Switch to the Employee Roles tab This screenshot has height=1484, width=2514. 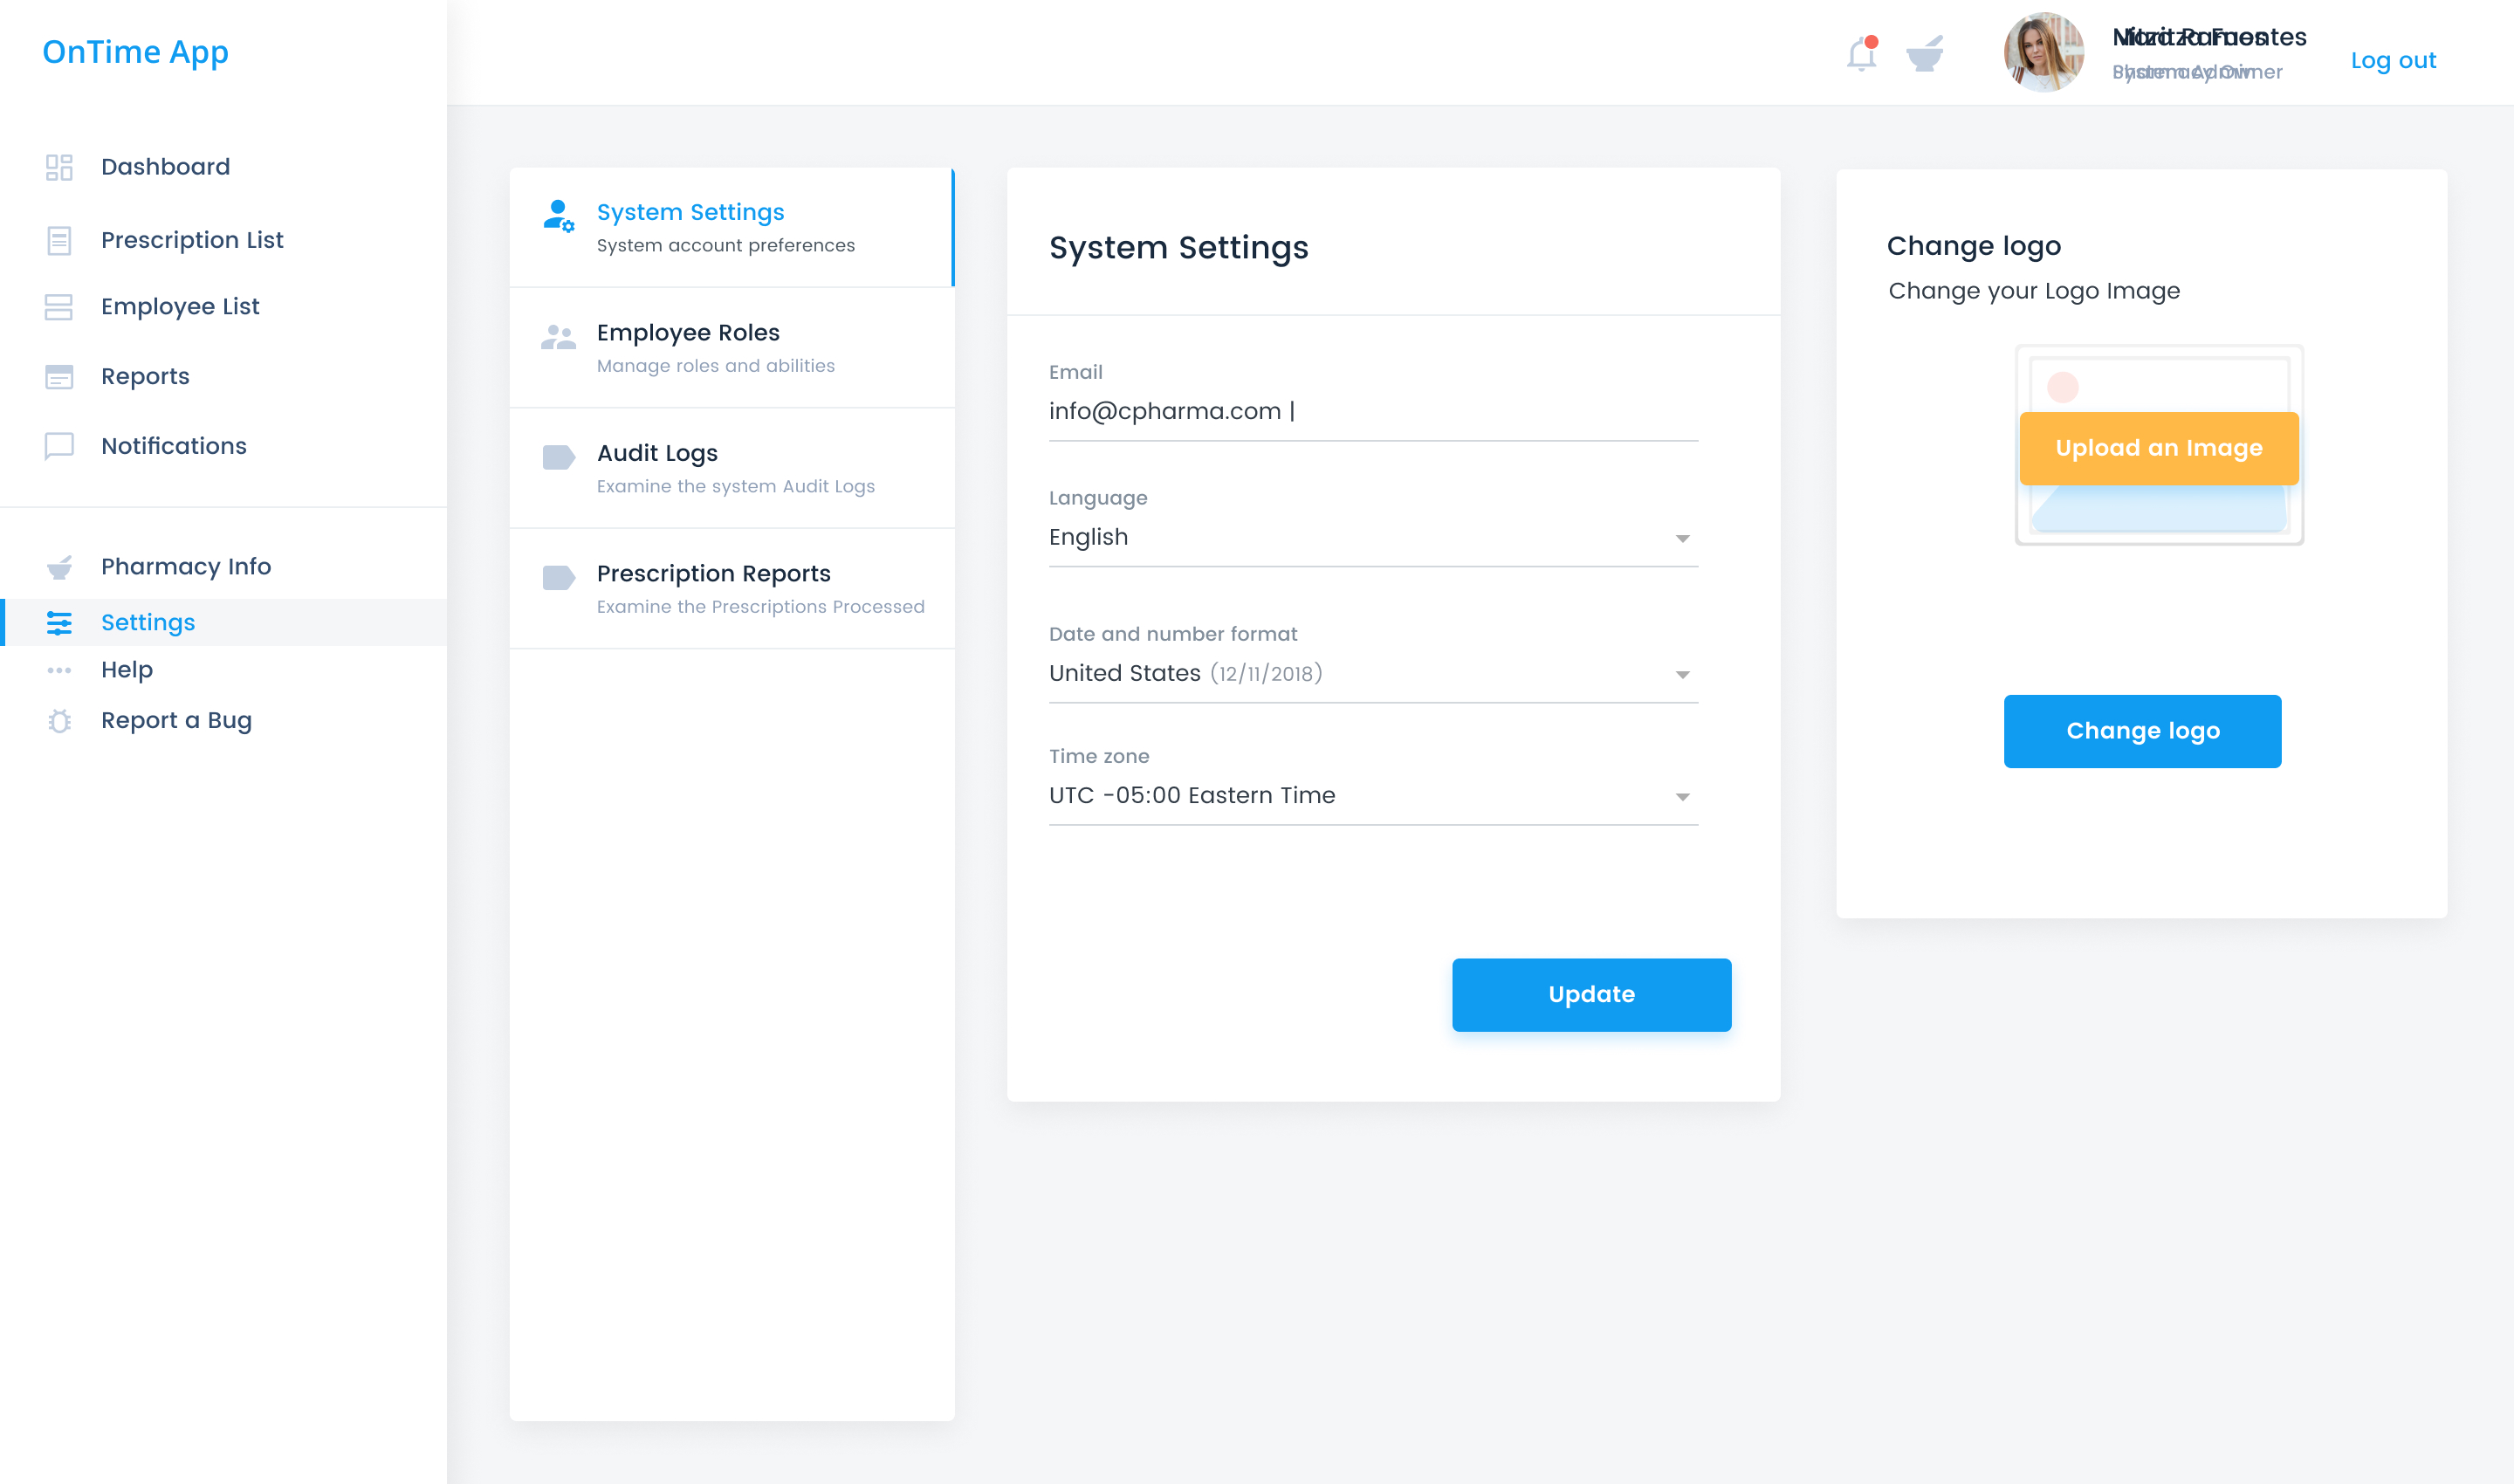tap(731, 348)
